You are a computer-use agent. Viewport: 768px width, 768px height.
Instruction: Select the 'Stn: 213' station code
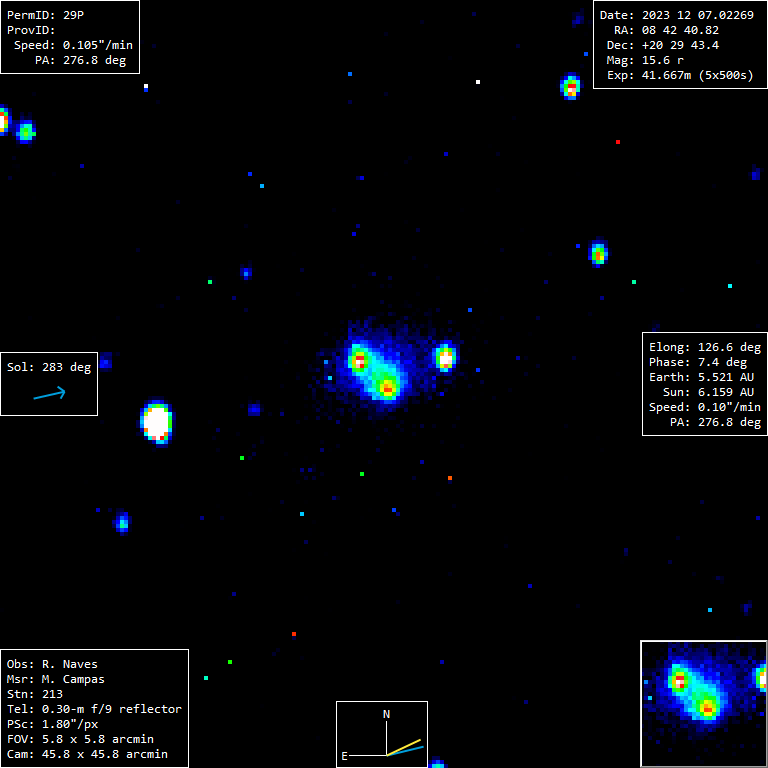point(34,694)
